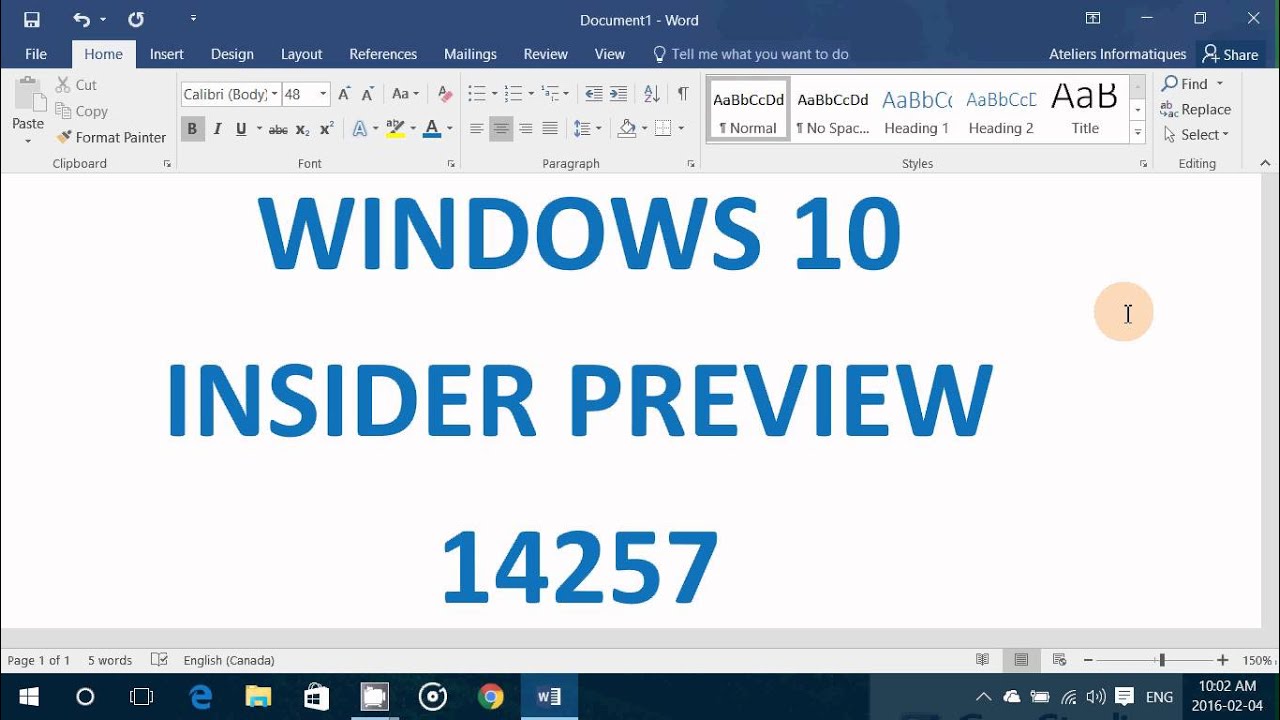This screenshot has width=1280, height=720.
Task: Apply bullet list
Action: [476, 94]
